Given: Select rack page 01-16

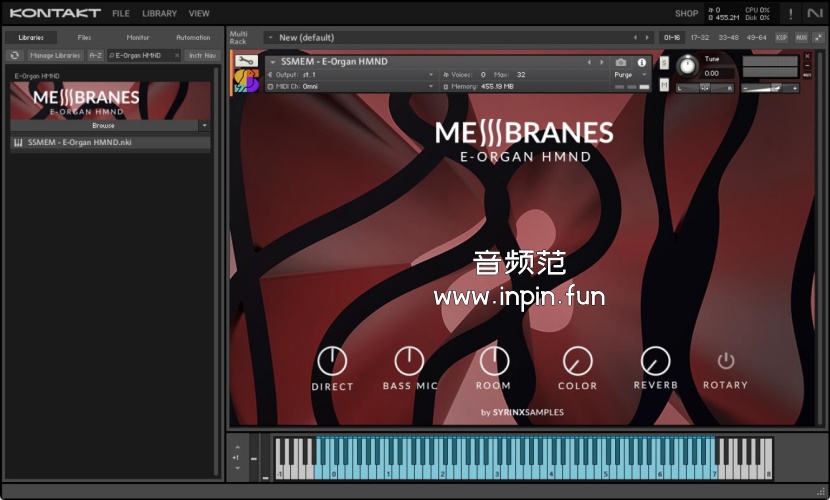Looking at the screenshot, I should (x=672, y=38).
